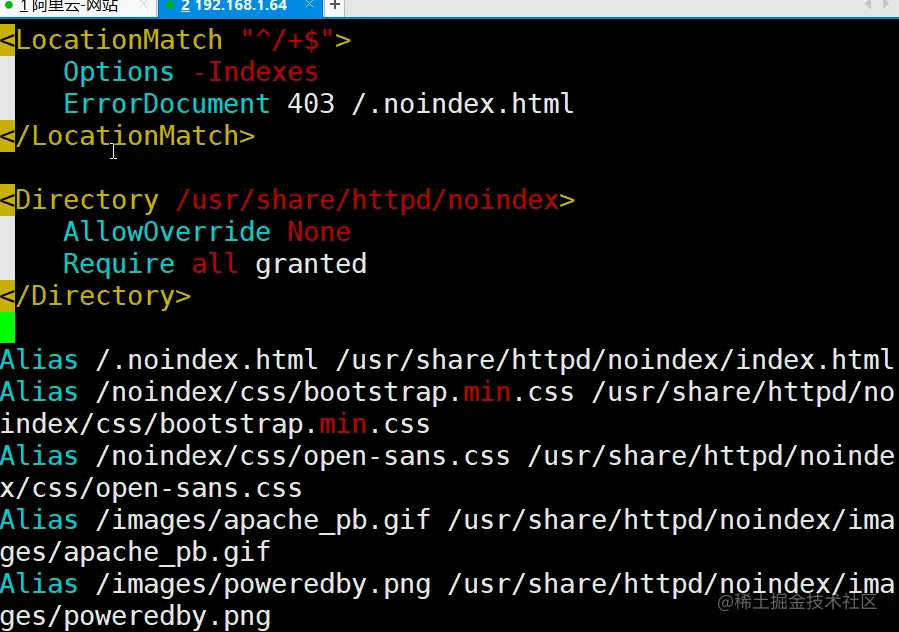Click the scroll tabs right arrow
The image size is (899, 632).
886,5
